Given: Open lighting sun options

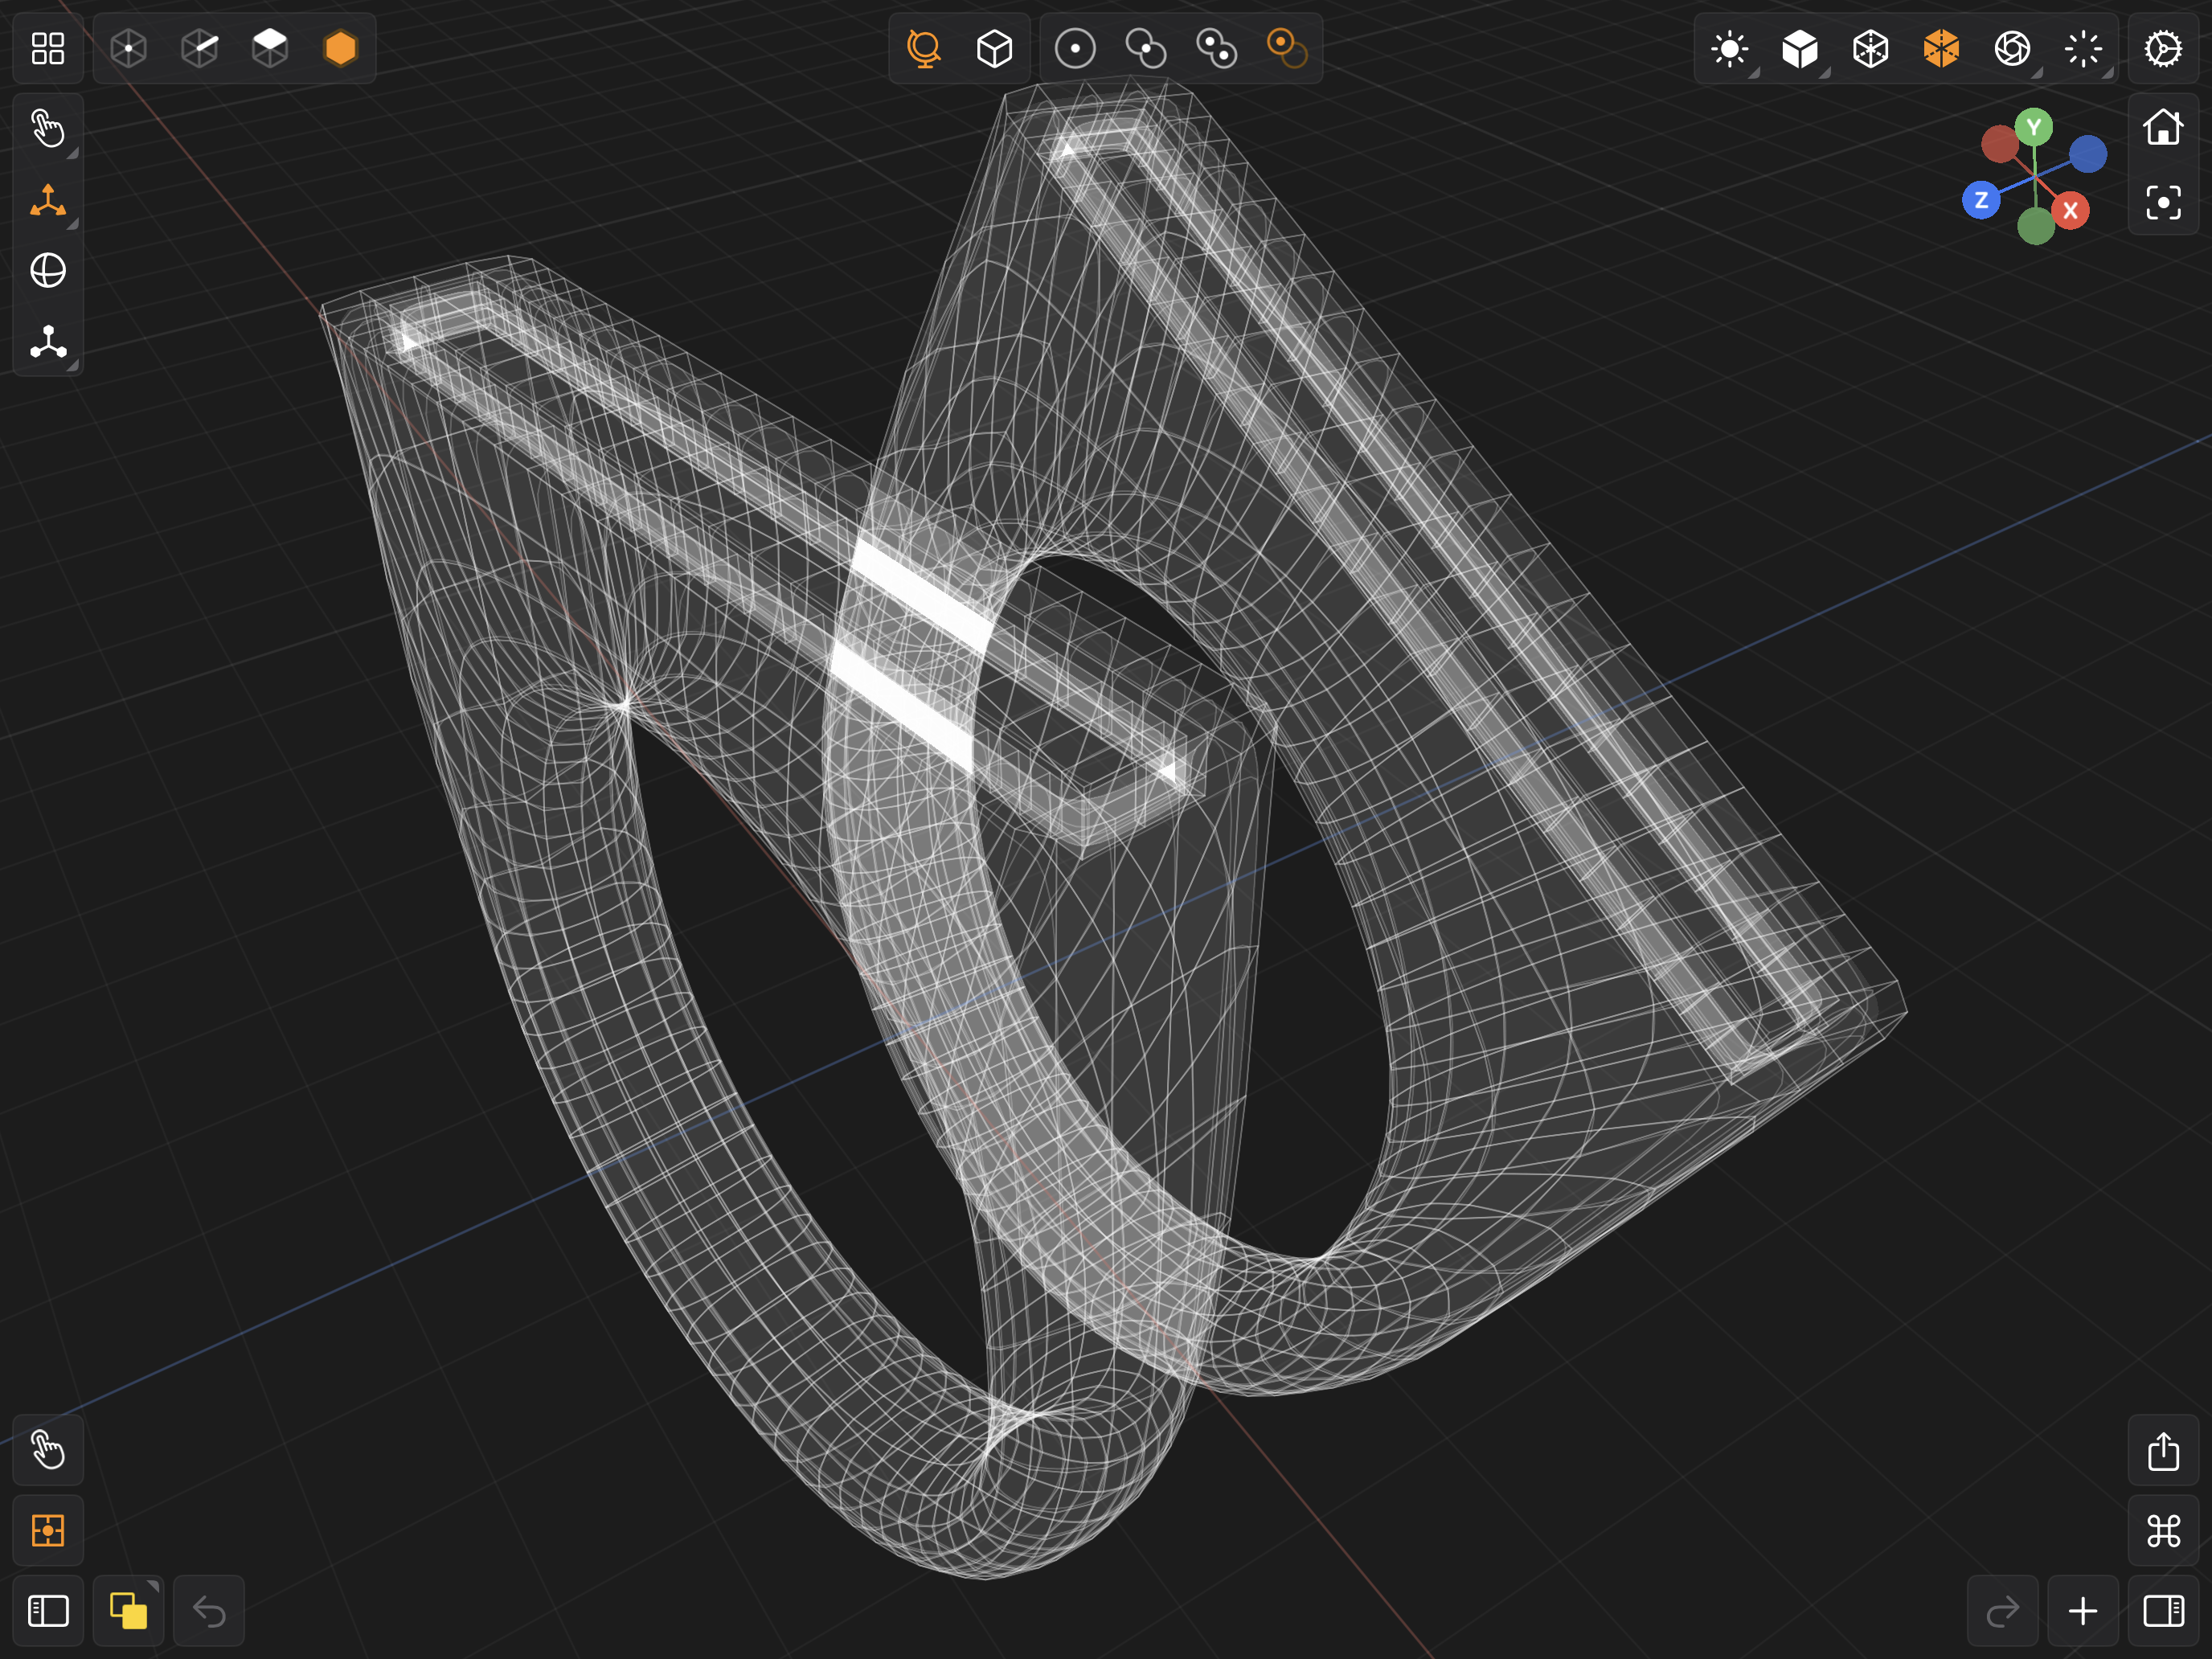Looking at the screenshot, I should pyautogui.click(x=1730, y=48).
